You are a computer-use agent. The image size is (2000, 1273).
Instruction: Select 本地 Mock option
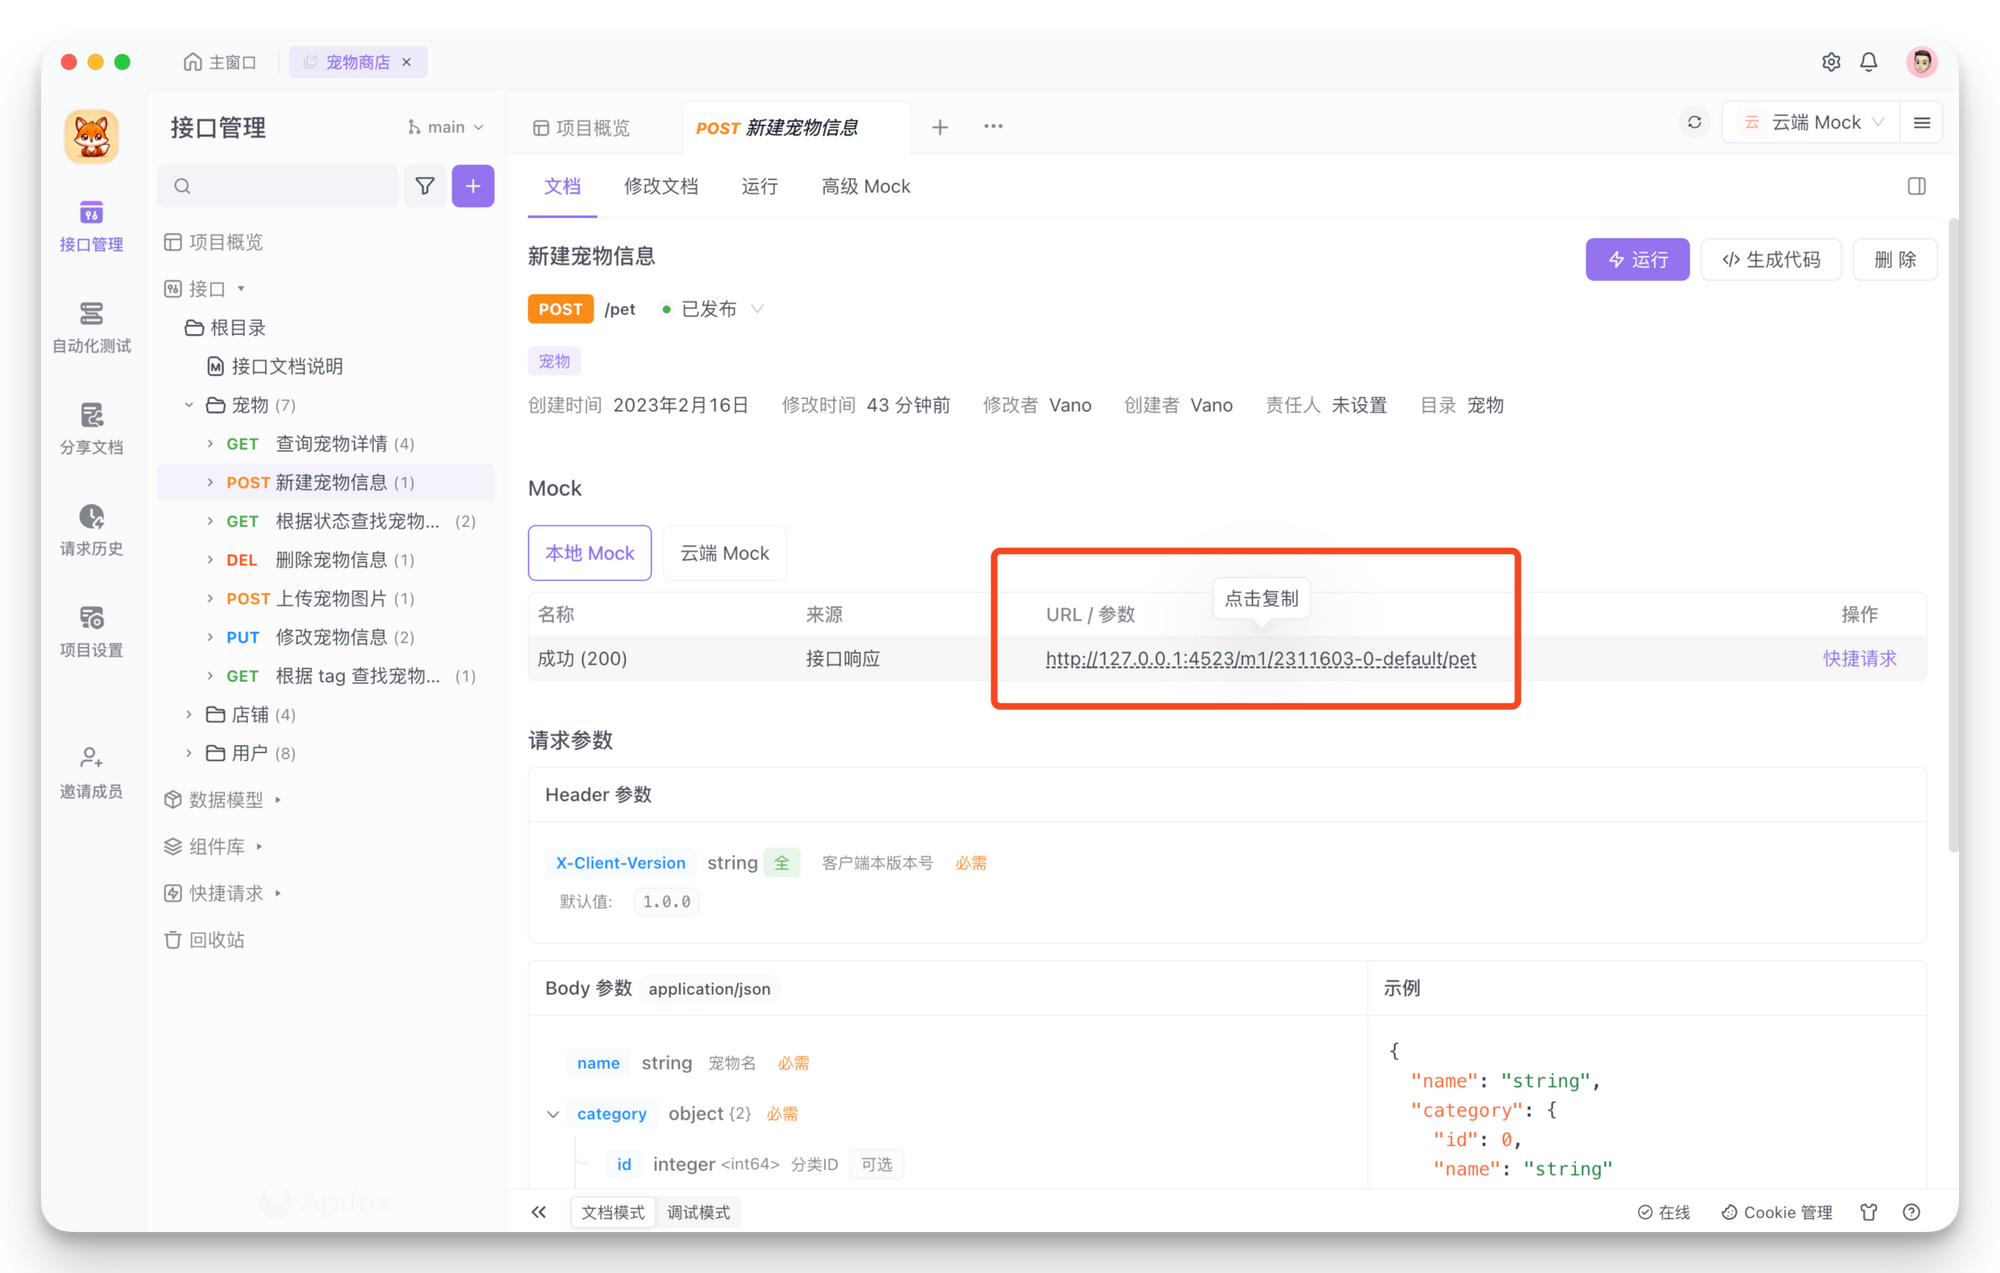click(x=590, y=553)
